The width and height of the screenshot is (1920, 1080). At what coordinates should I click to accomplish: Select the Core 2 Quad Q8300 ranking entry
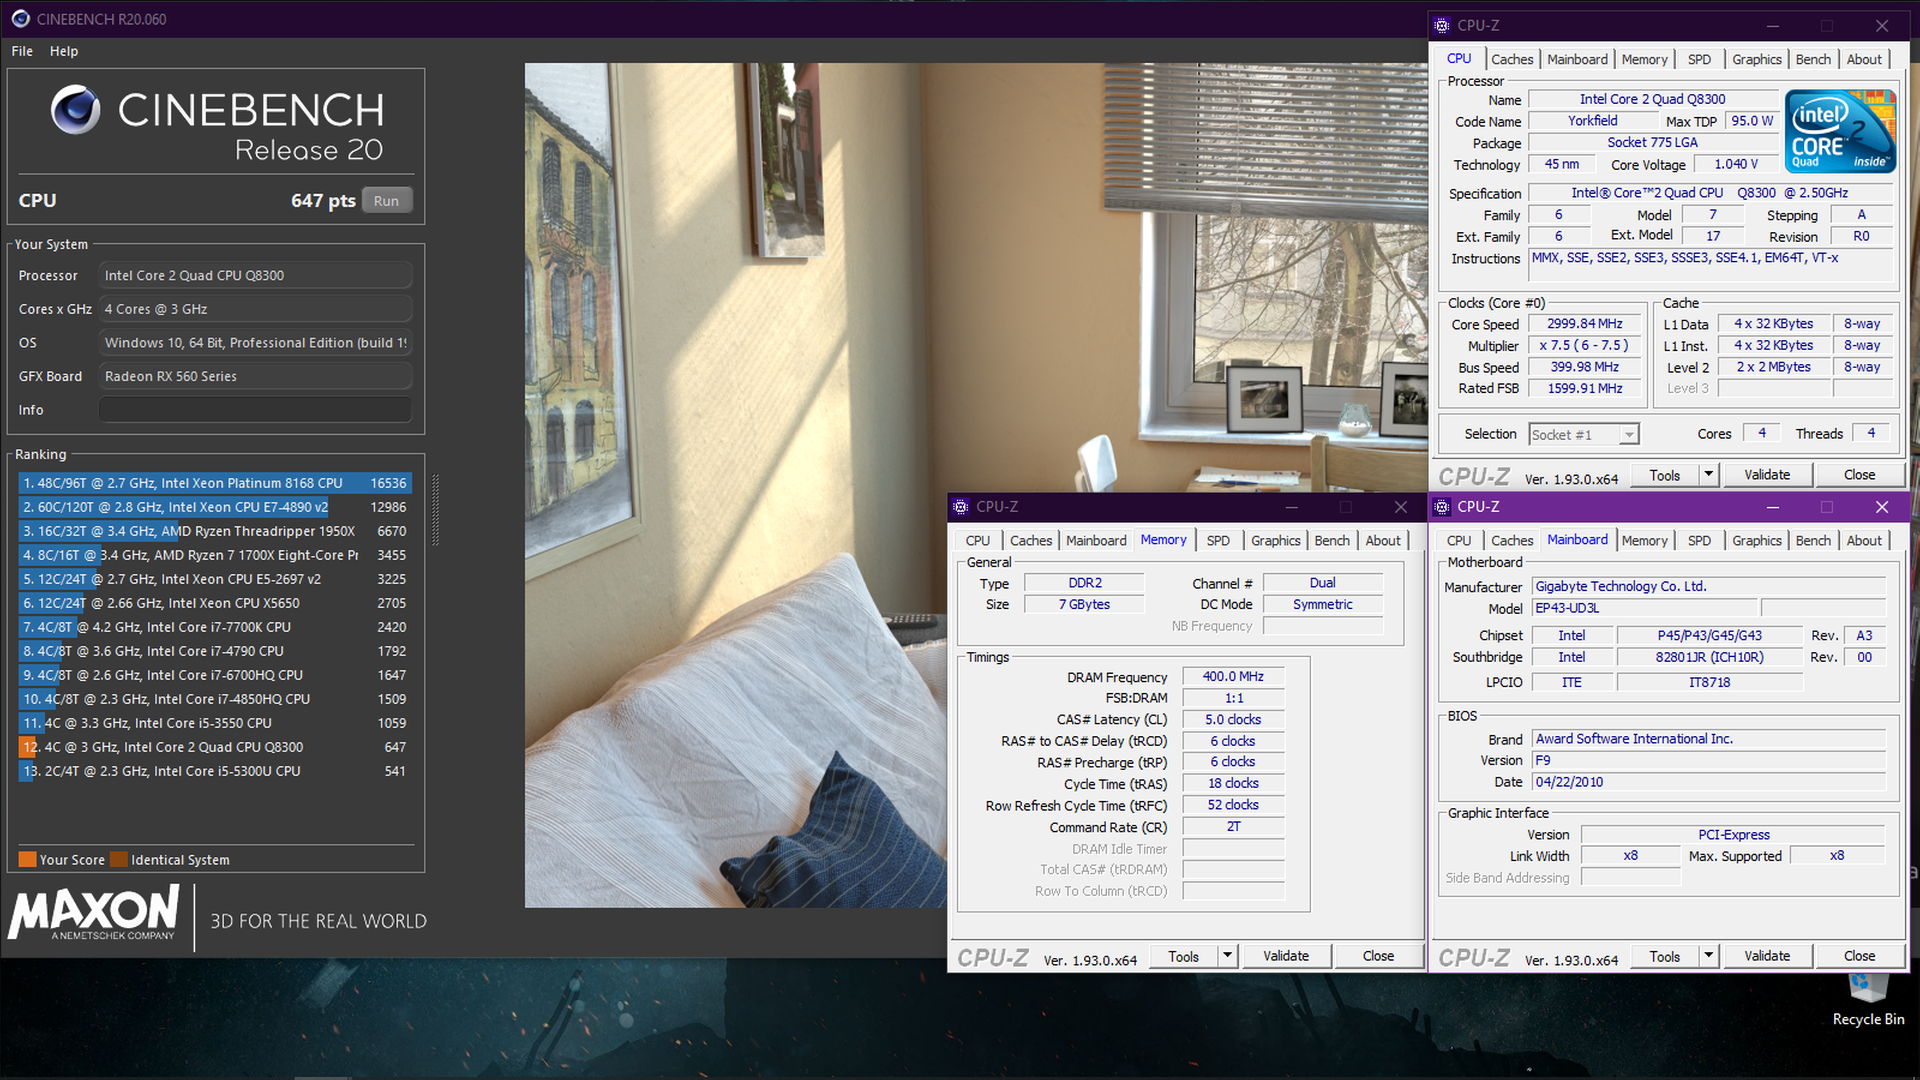(x=214, y=747)
